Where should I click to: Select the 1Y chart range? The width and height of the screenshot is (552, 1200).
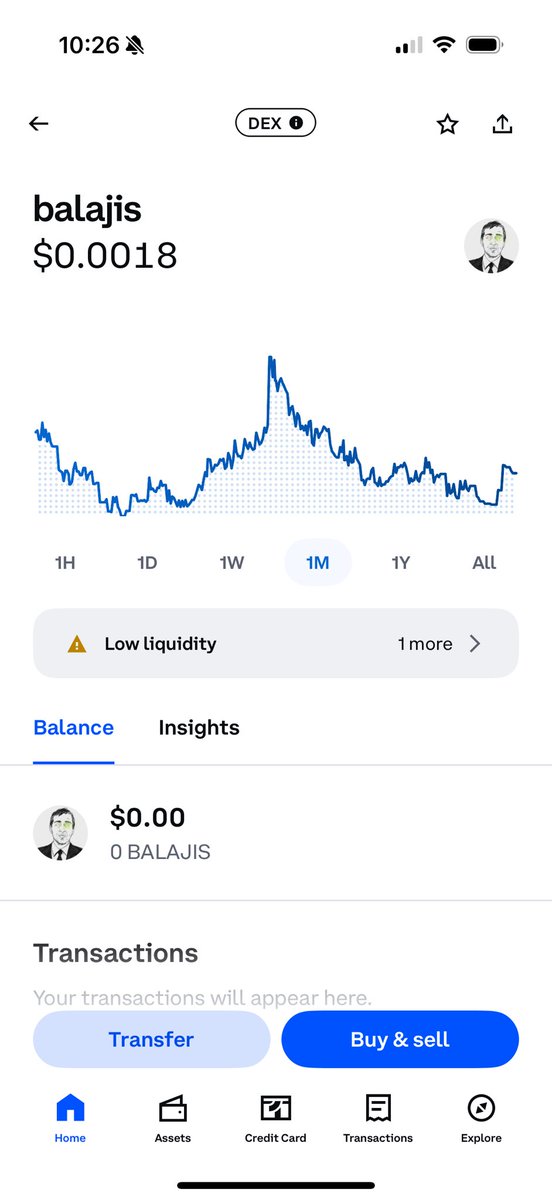(401, 563)
